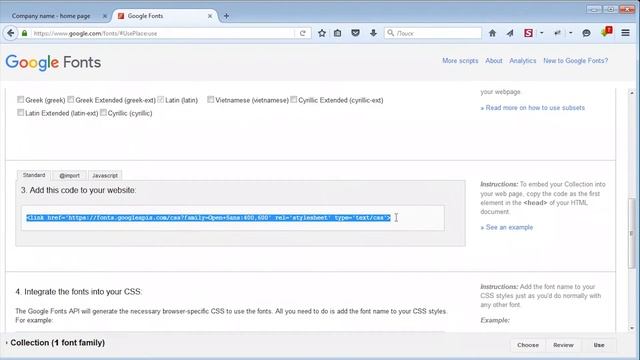Open the More scripts link

460,61
